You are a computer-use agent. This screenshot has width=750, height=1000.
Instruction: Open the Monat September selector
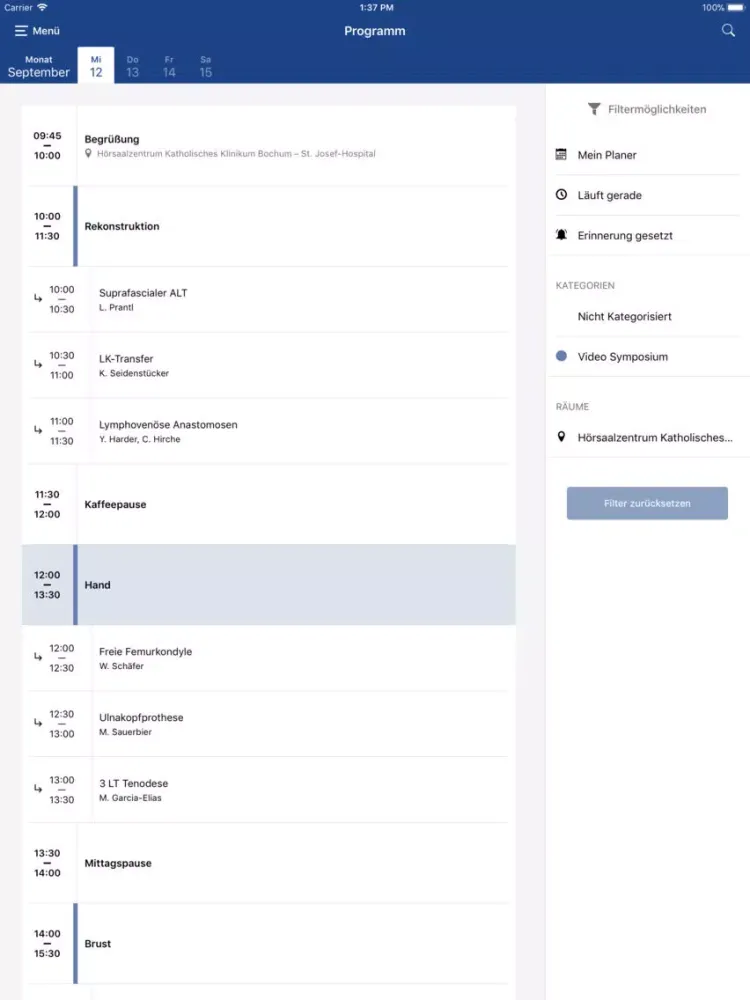pyautogui.click(x=39, y=67)
